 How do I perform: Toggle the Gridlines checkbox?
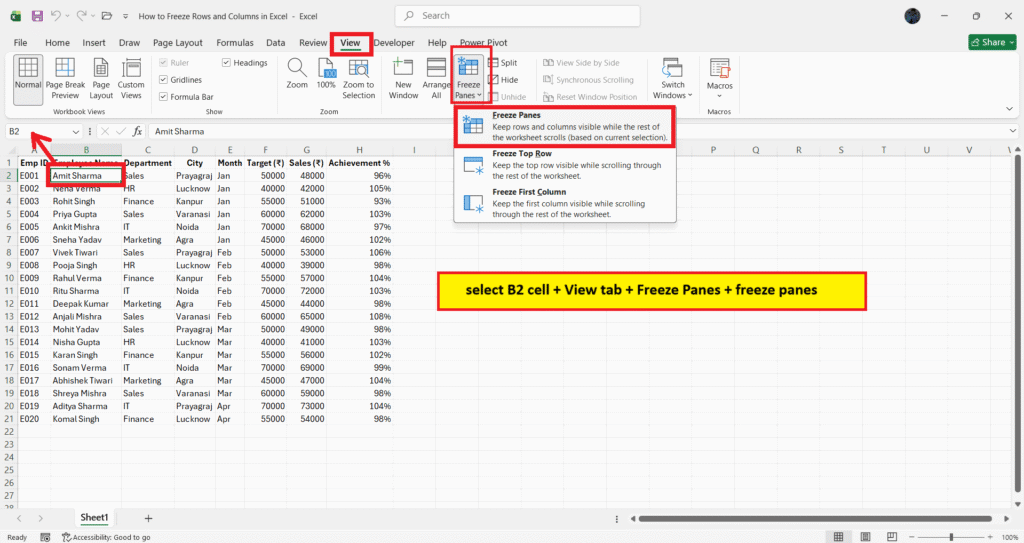pos(163,80)
